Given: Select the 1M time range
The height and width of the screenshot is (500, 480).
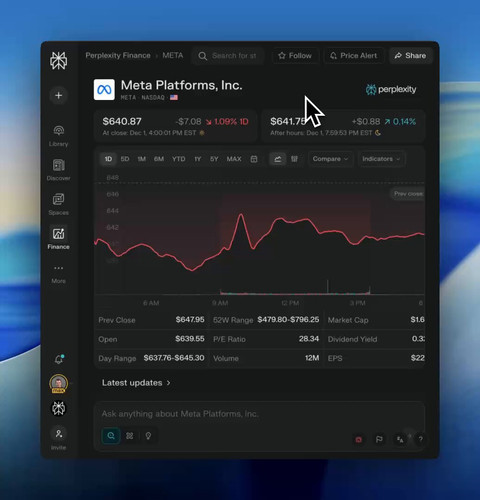Looking at the screenshot, I should pyautogui.click(x=142, y=159).
